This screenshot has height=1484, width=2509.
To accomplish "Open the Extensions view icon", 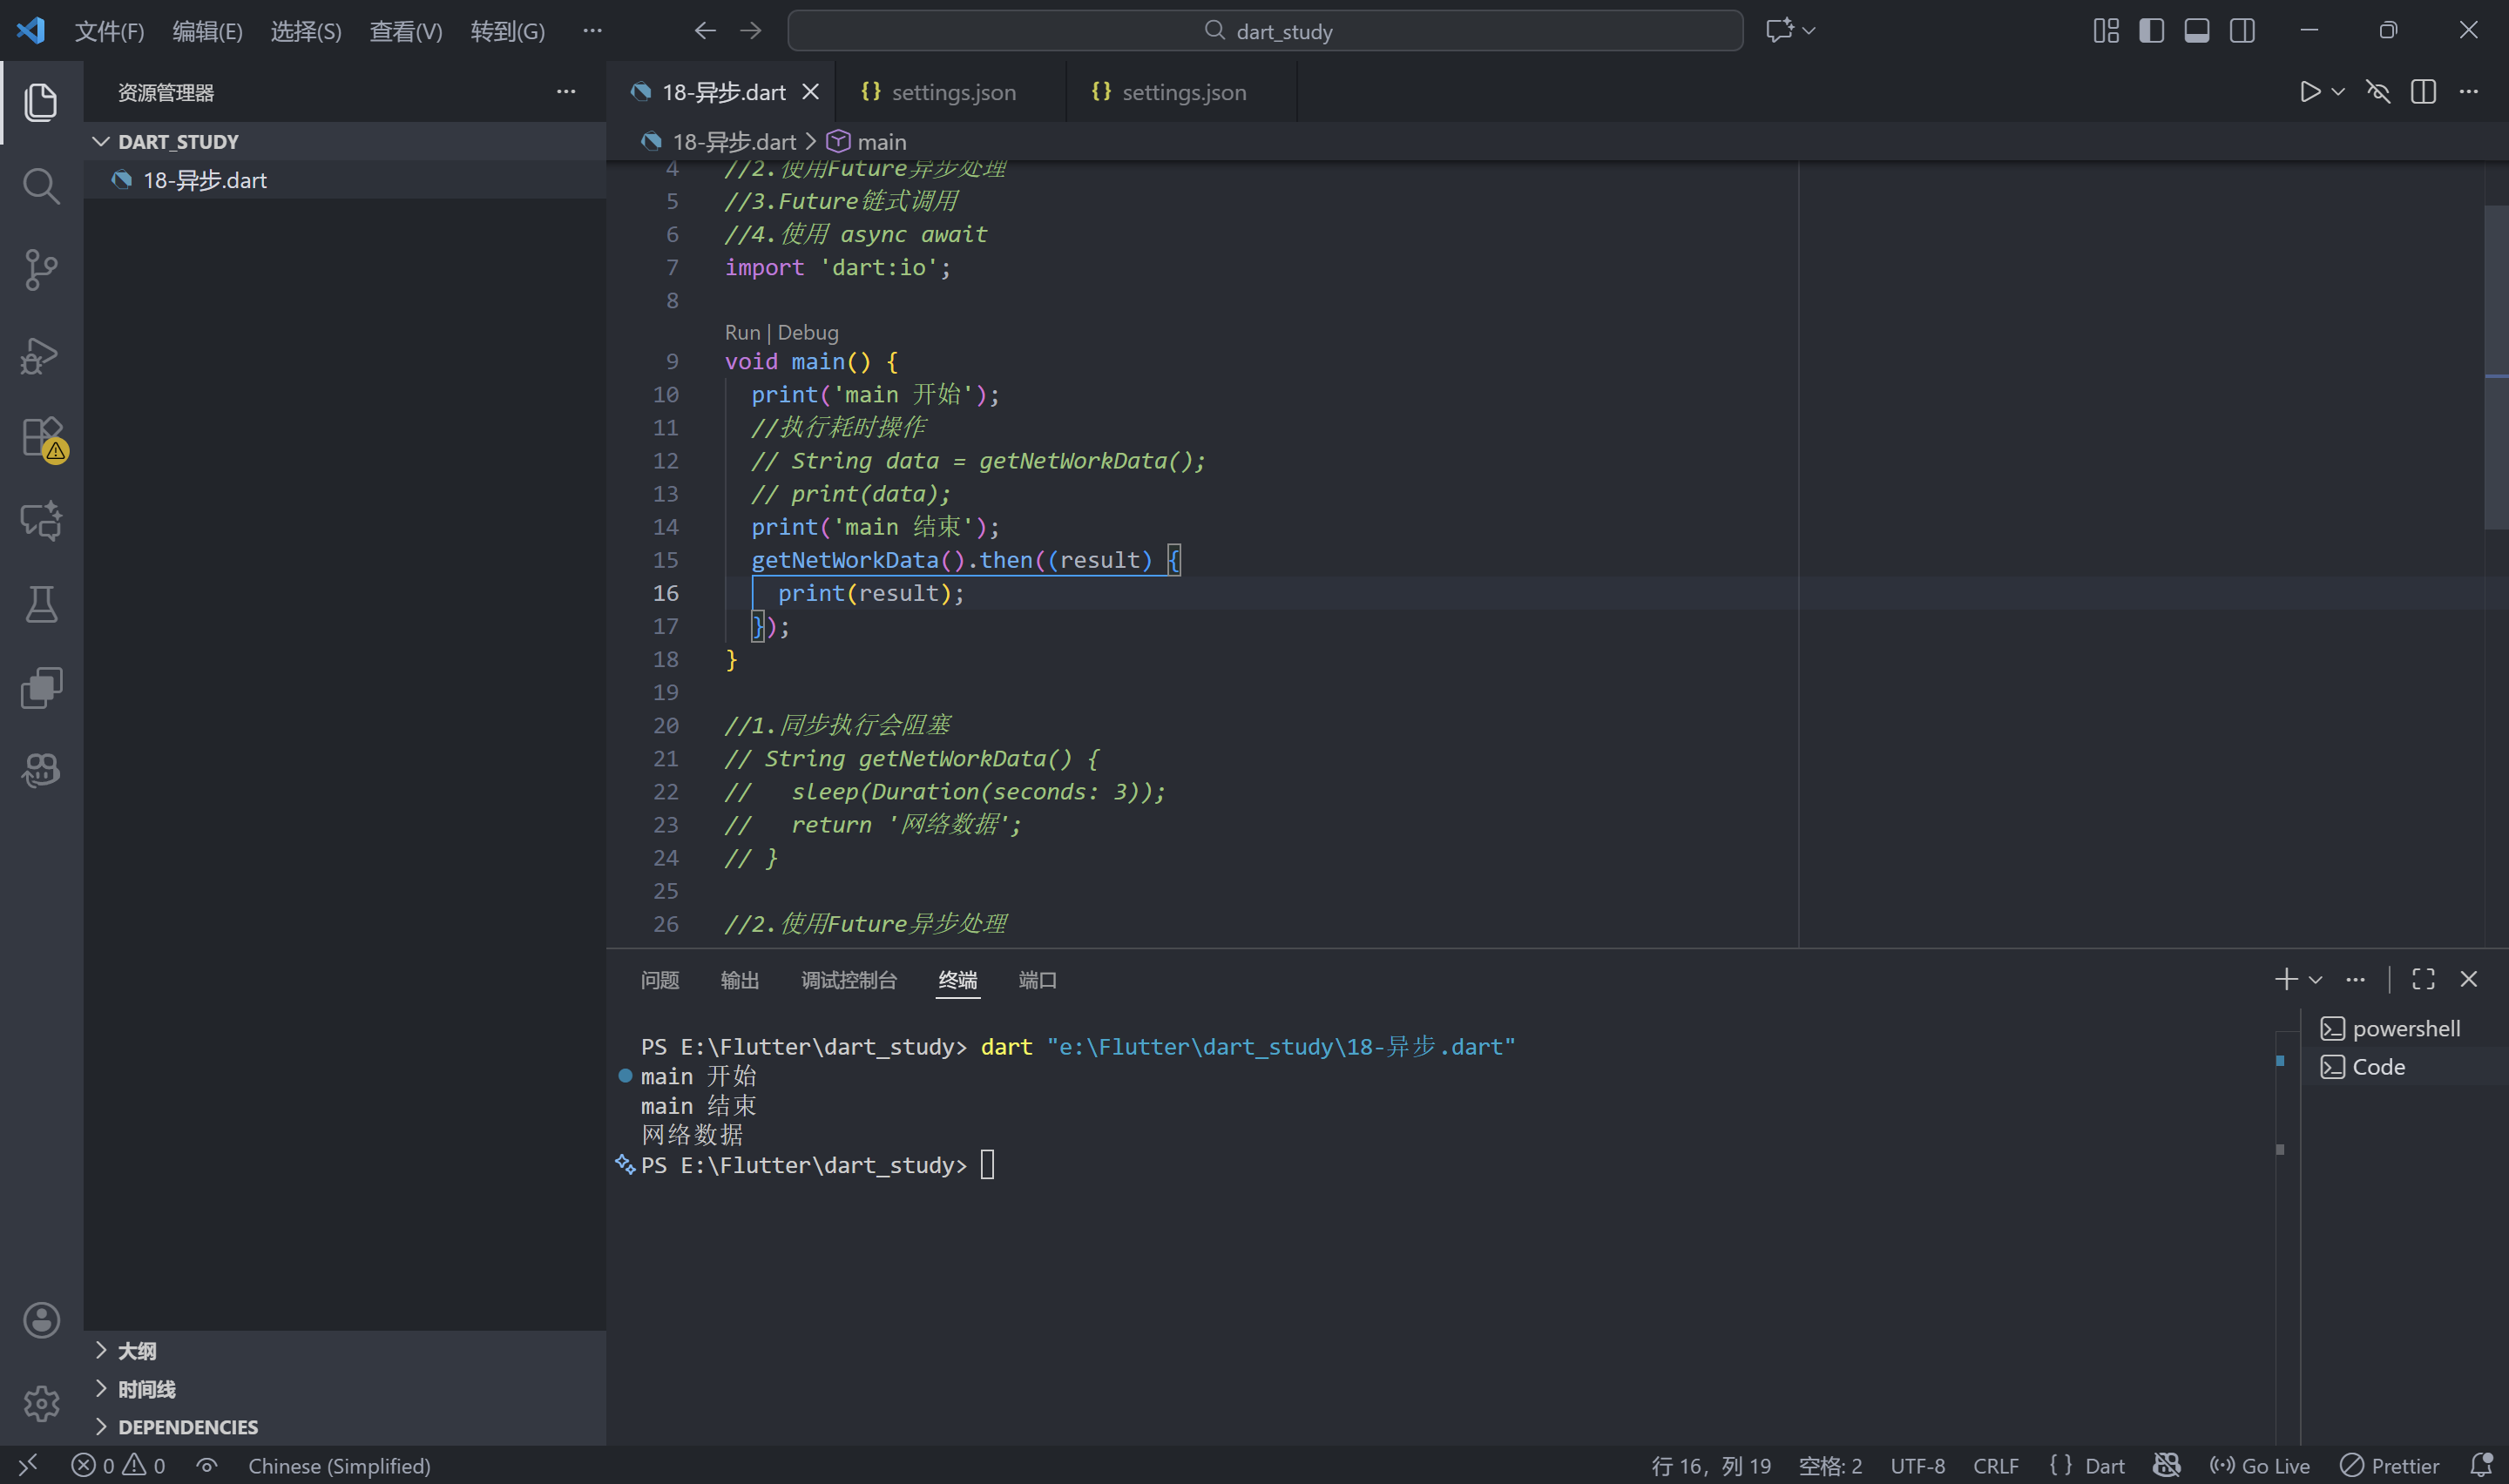I will point(41,437).
